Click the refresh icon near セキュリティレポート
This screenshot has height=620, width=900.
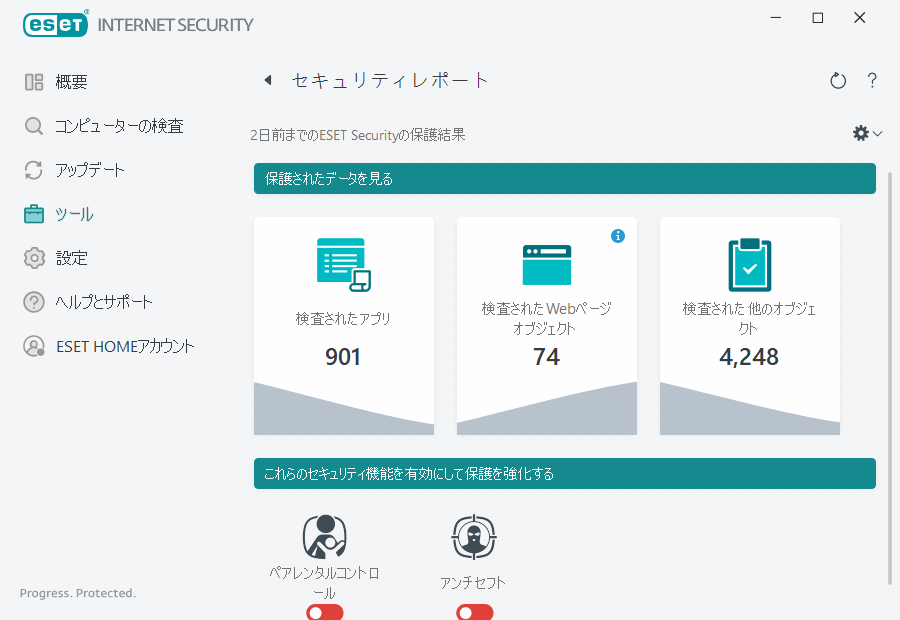(838, 80)
